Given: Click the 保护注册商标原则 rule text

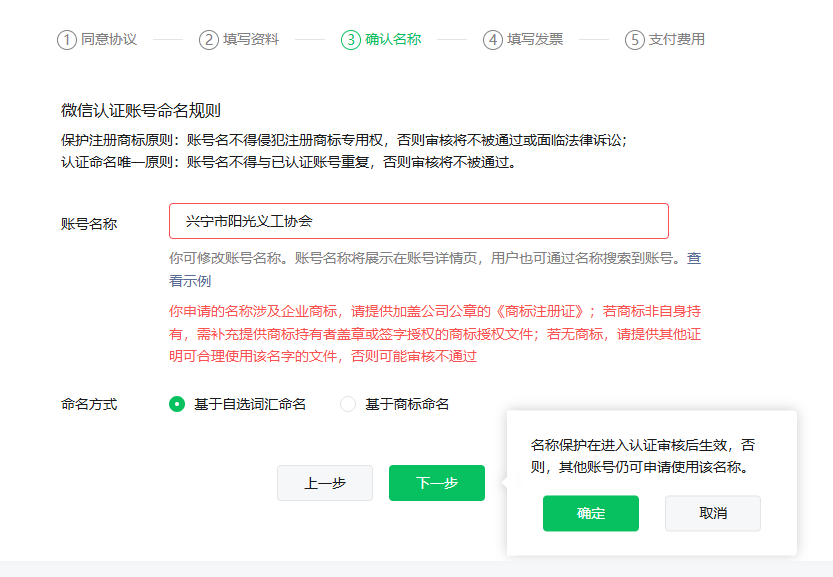Looking at the screenshot, I should coord(344,140).
